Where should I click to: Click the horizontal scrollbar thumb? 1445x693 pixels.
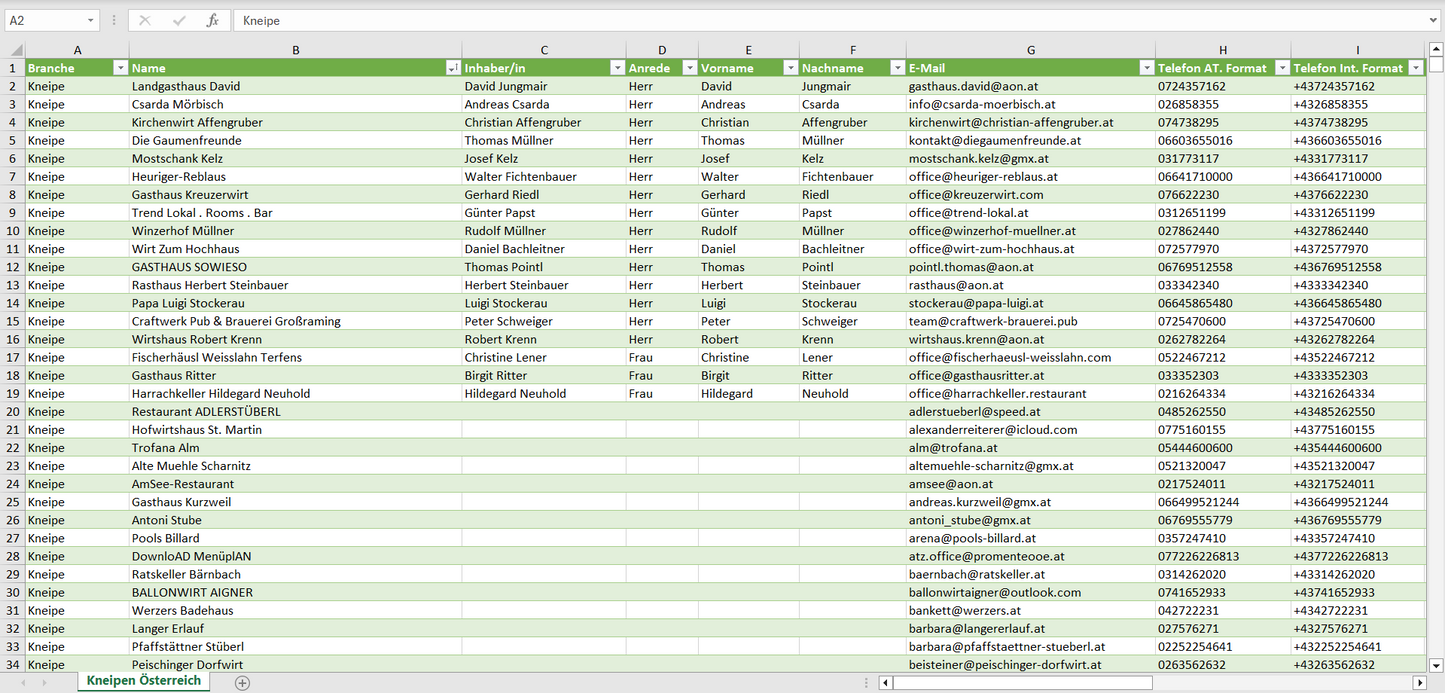[x=1022, y=682]
